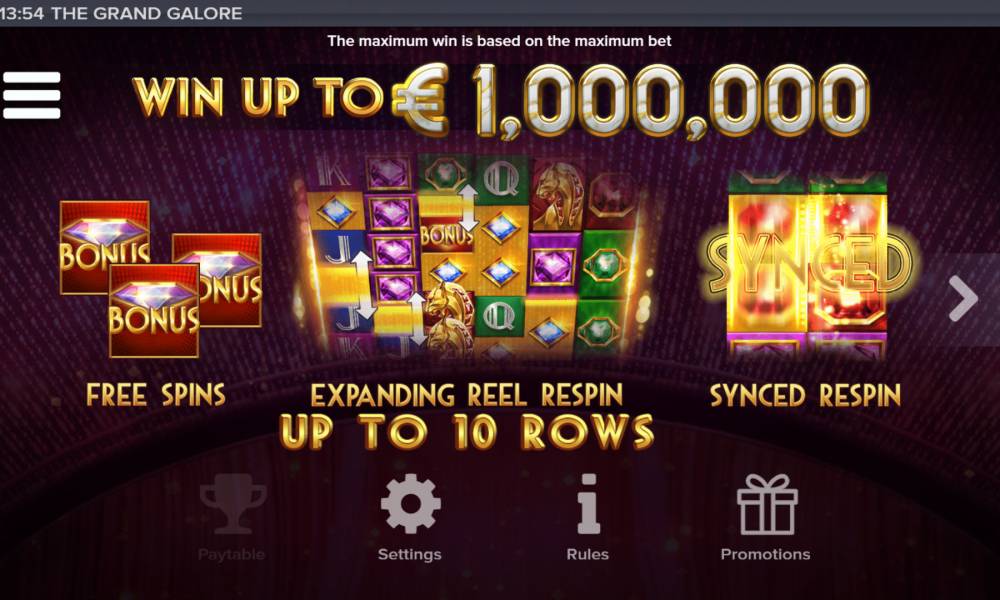
Task: Go to next slide with right chevron
Action: 963,298
